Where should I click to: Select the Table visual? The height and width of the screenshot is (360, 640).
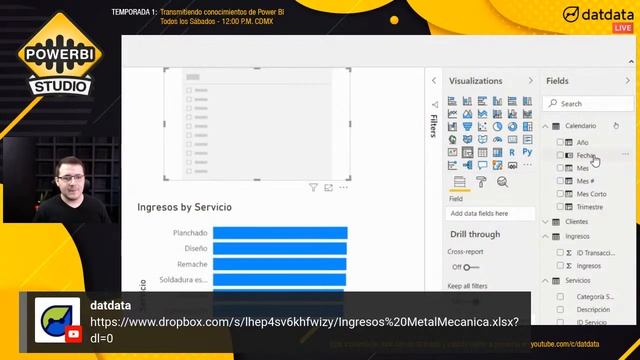482,152
